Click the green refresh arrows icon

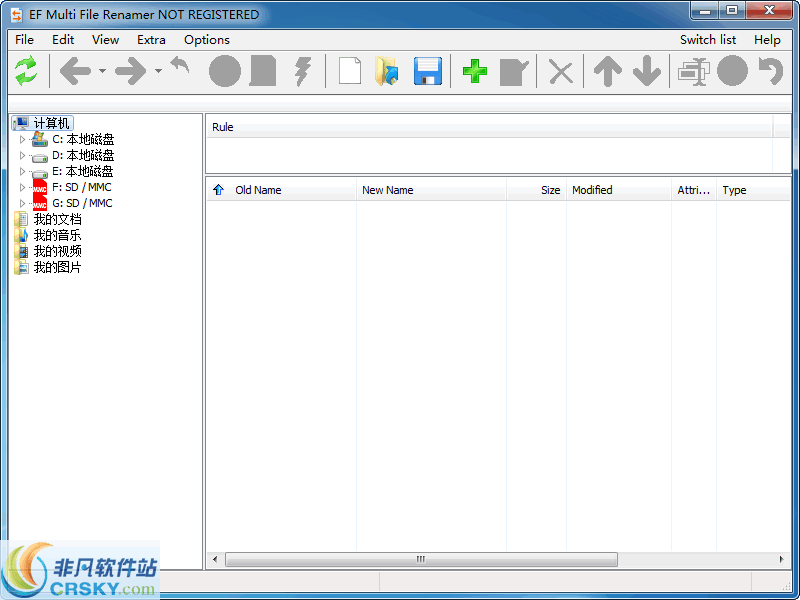point(26,71)
